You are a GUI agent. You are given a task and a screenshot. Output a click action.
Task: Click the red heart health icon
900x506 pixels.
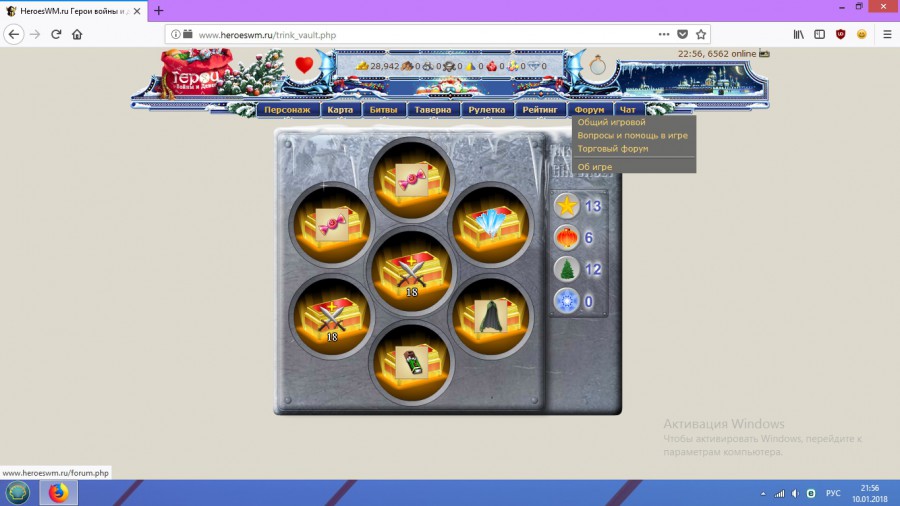pyautogui.click(x=304, y=65)
